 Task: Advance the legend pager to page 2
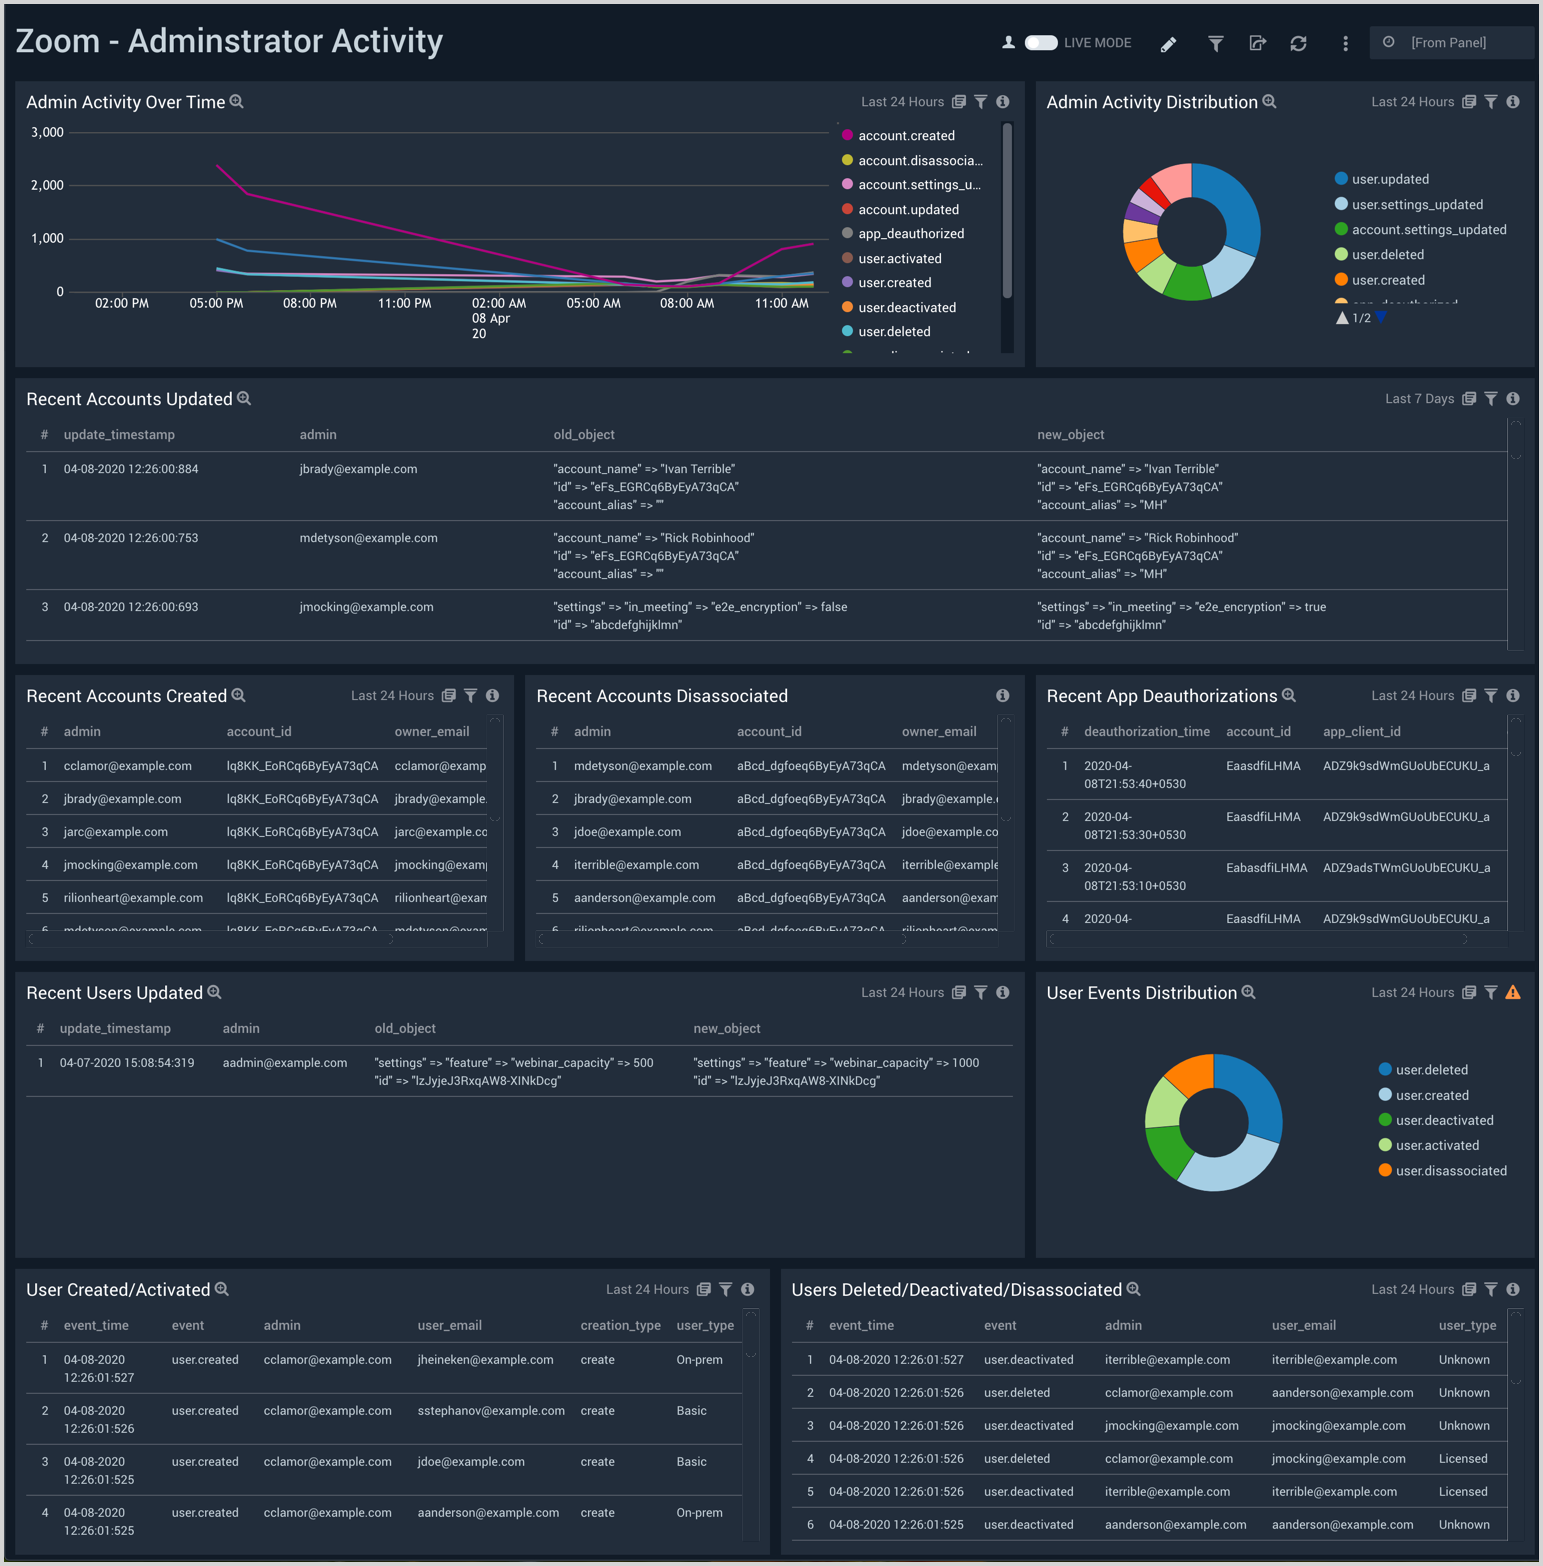click(x=1382, y=317)
